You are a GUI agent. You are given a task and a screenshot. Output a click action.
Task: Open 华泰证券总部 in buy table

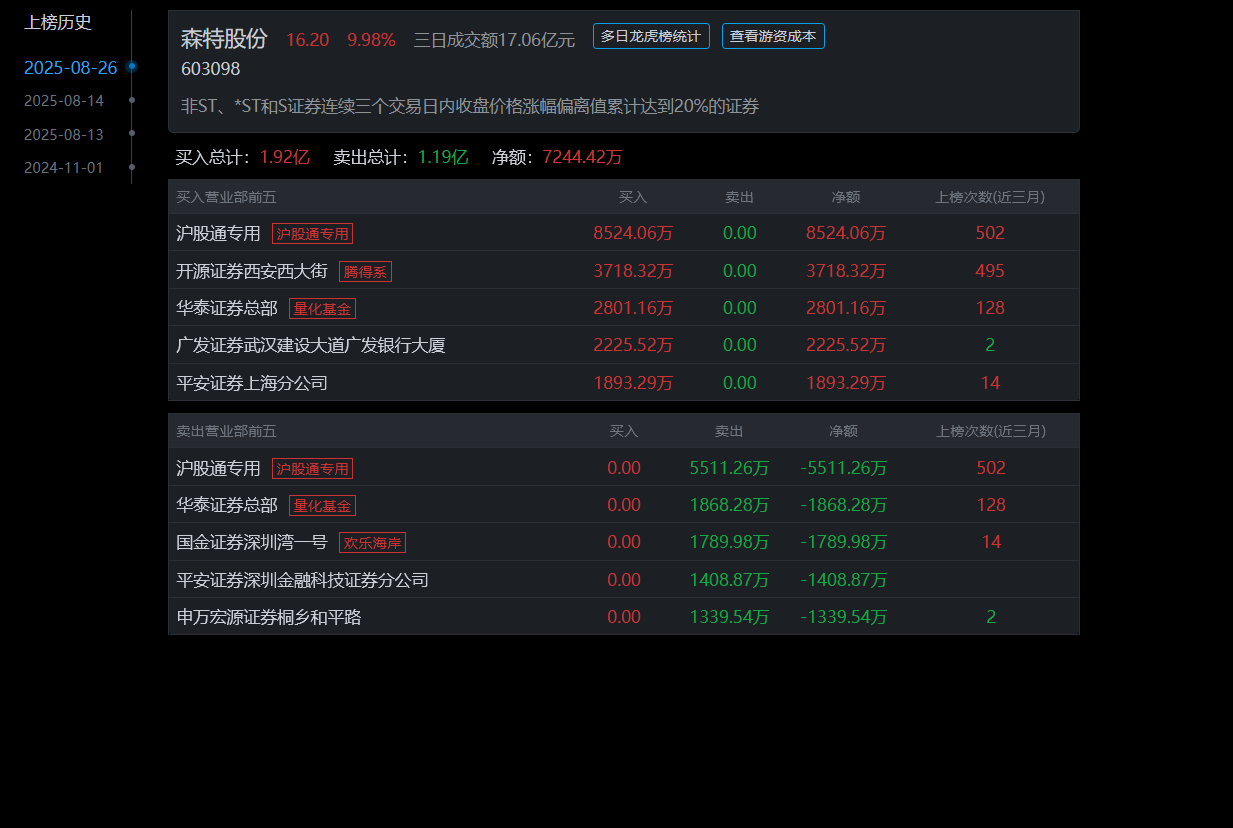[x=227, y=308]
